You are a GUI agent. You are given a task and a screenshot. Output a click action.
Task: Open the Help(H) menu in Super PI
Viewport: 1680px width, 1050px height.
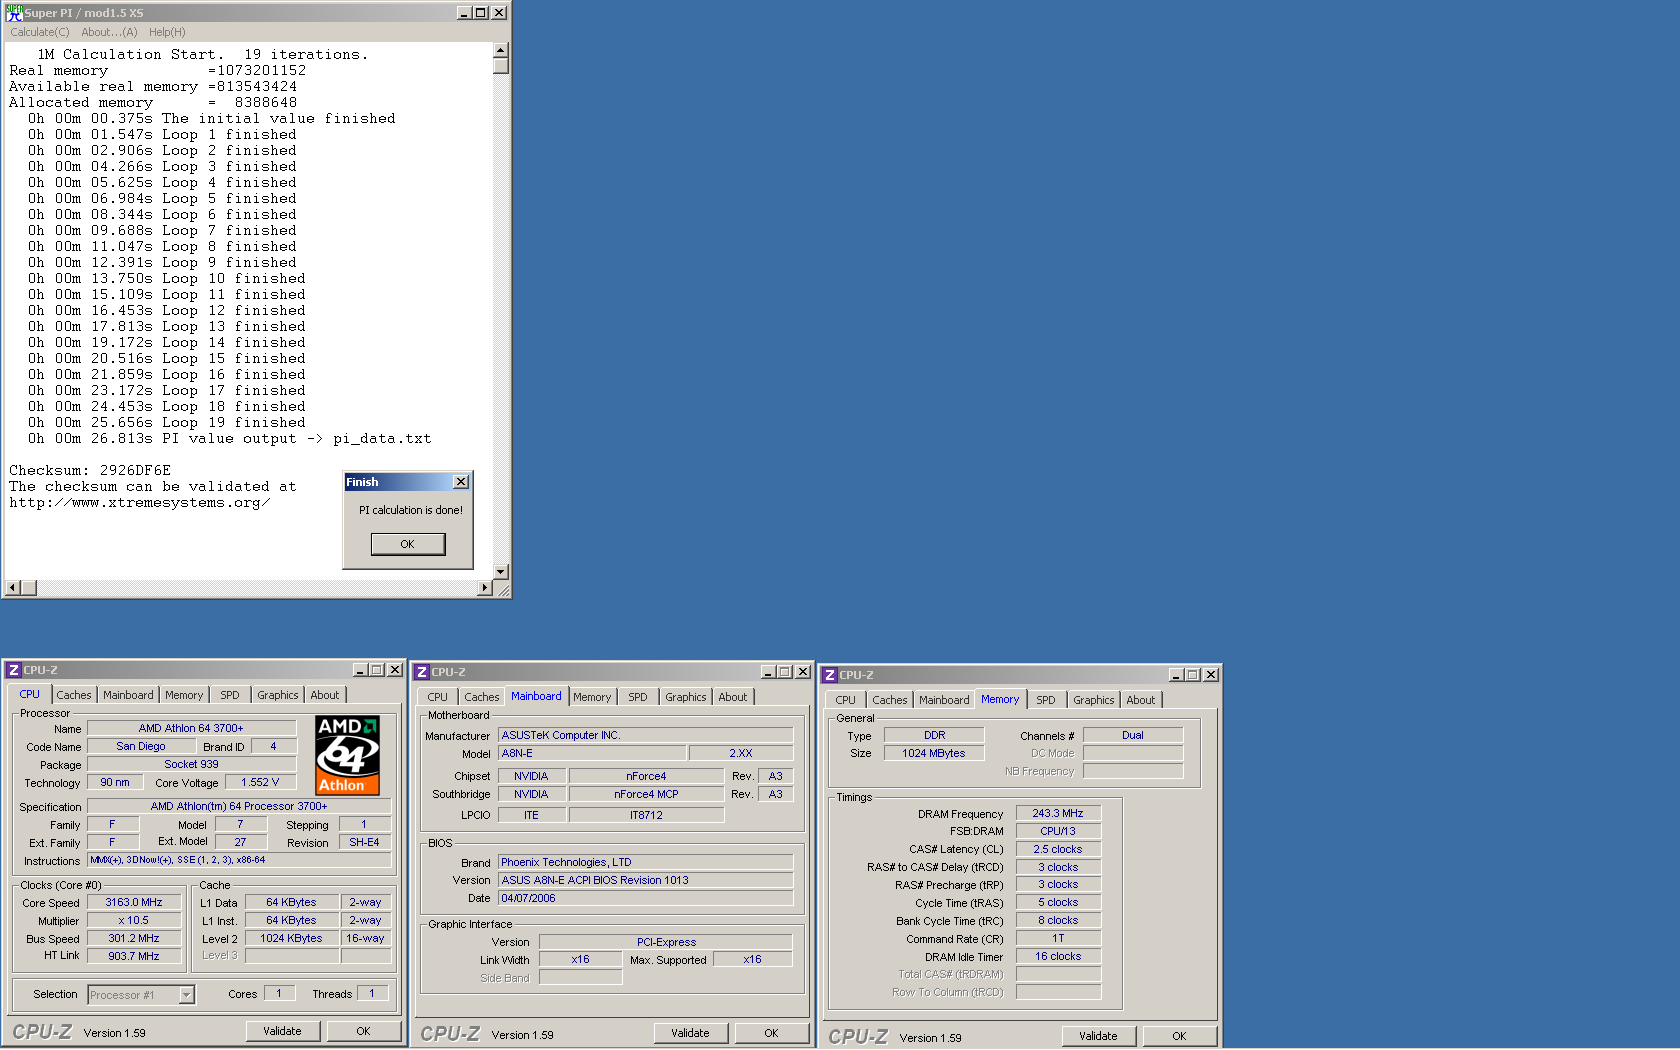coord(167,32)
